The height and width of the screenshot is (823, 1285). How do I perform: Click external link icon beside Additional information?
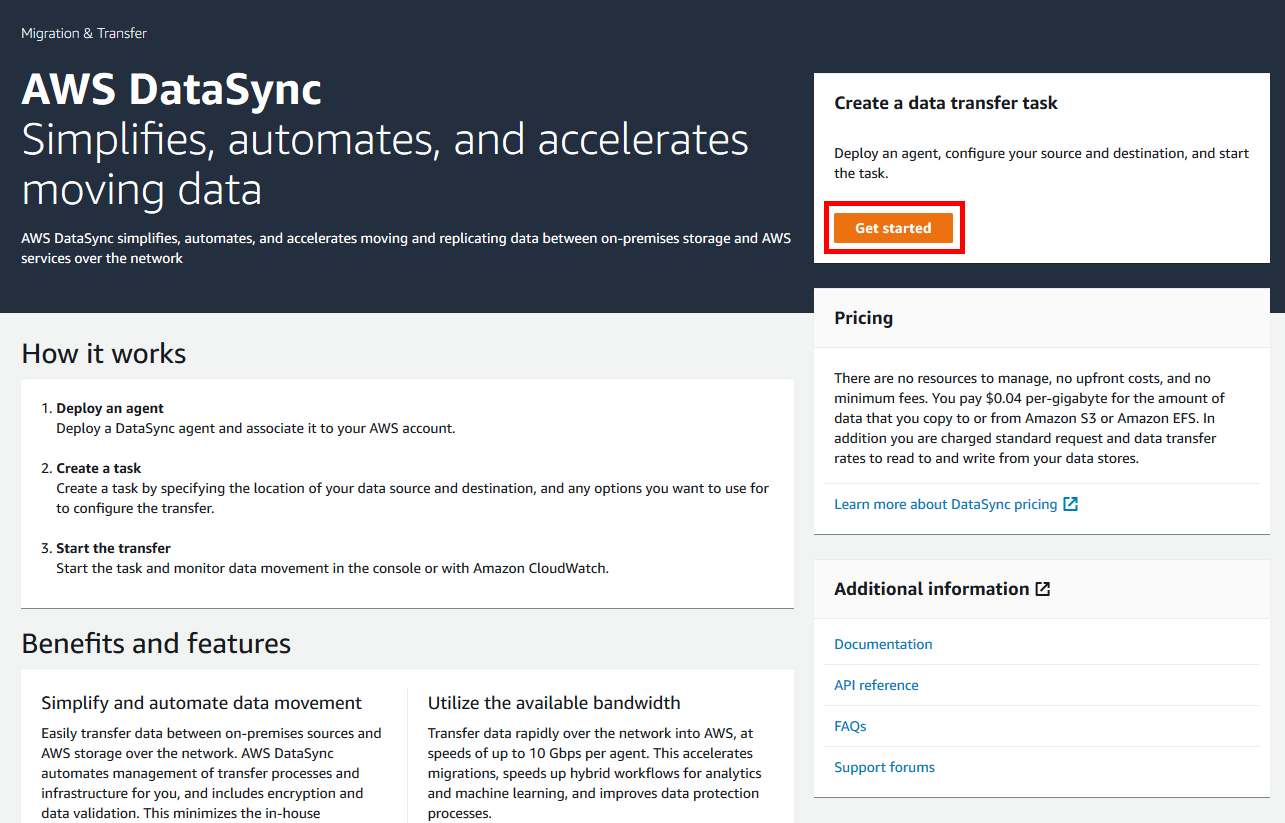1043,589
